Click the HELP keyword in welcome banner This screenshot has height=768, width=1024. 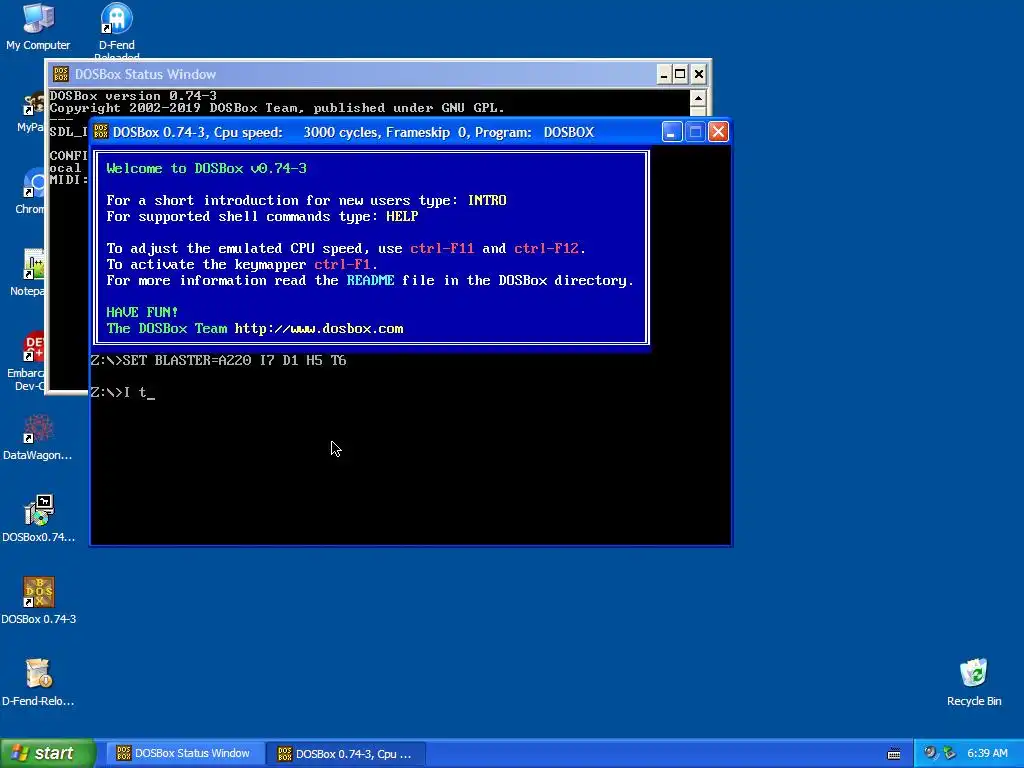point(402,216)
